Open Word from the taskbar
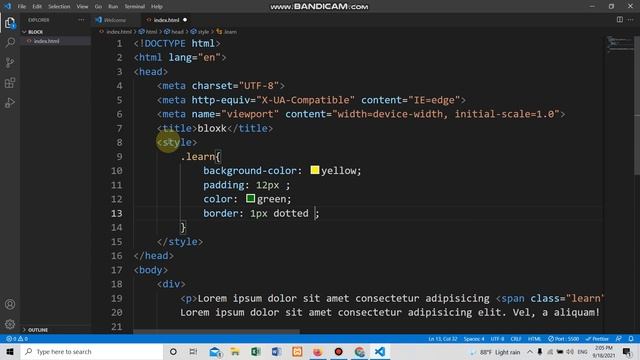Image resolution: width=640 pixels, height=360 pixels. tap(276, 352)
